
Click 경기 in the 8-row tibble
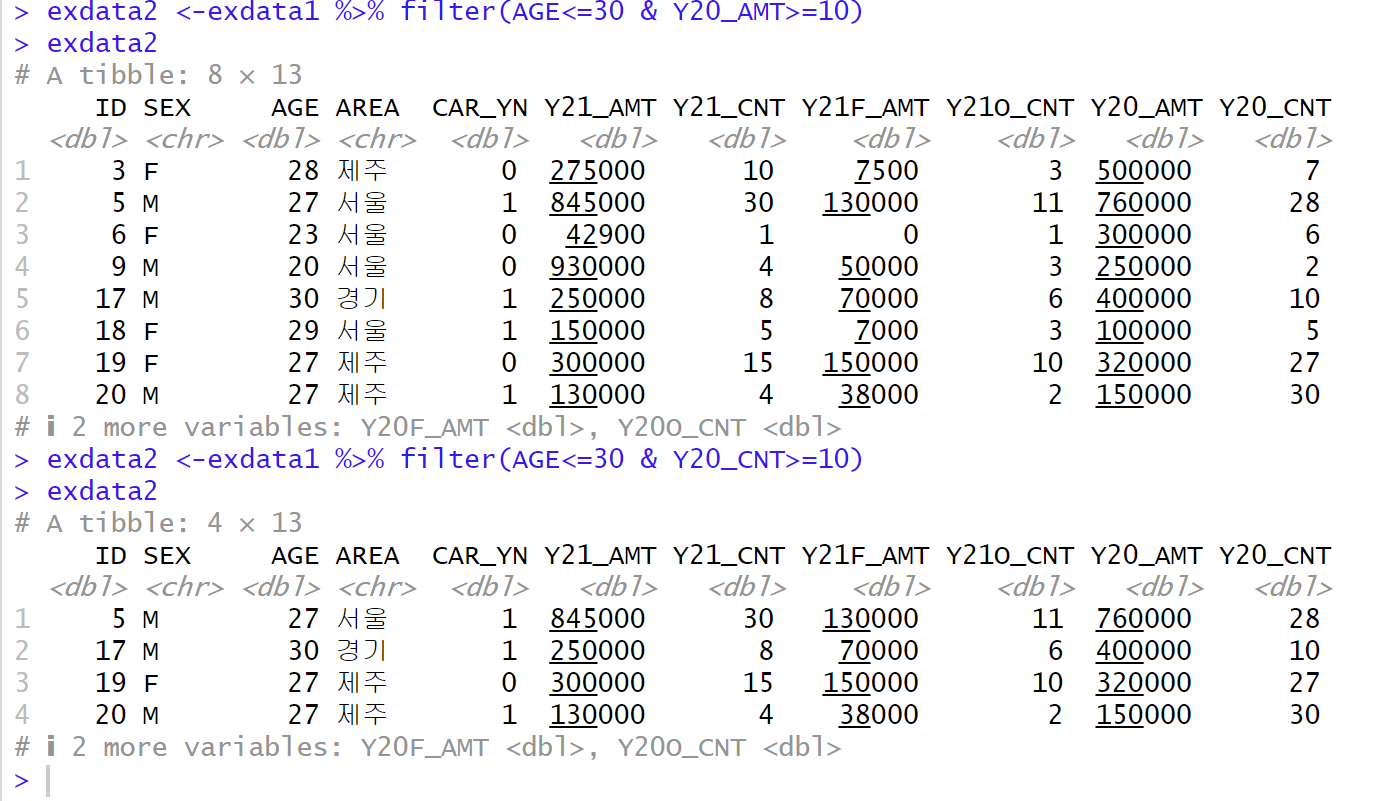[361, 299]
